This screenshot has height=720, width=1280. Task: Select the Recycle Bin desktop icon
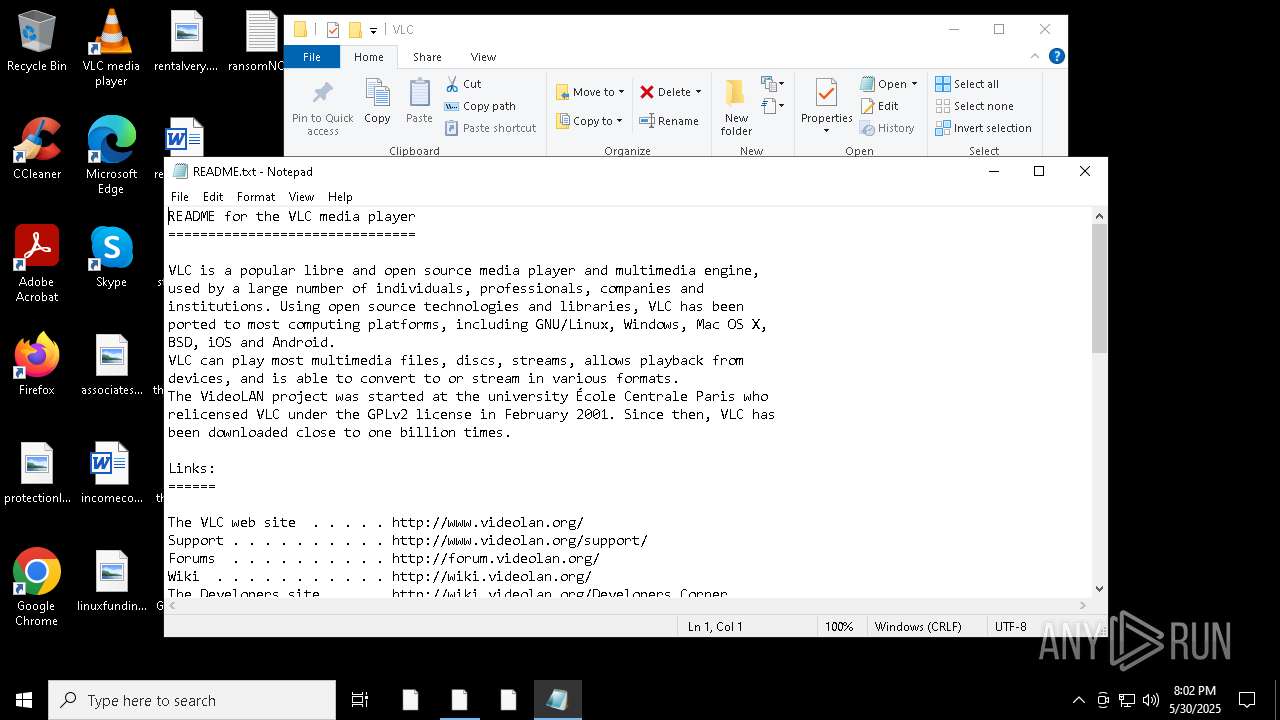pos(37,42)
